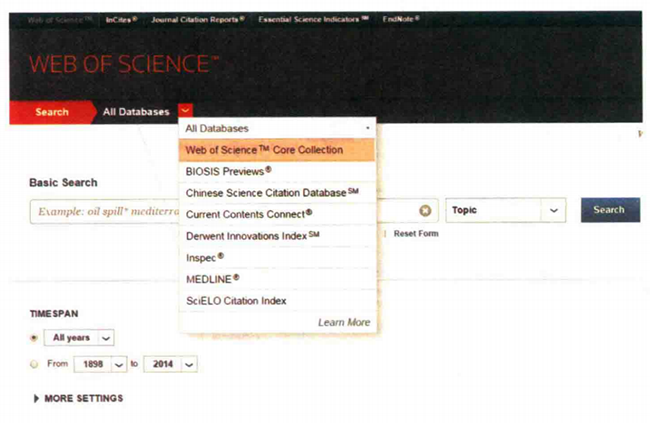Open the InCites link
This screenshot has width=650, height=423.
pyautogui.click(x=121, y=19)
